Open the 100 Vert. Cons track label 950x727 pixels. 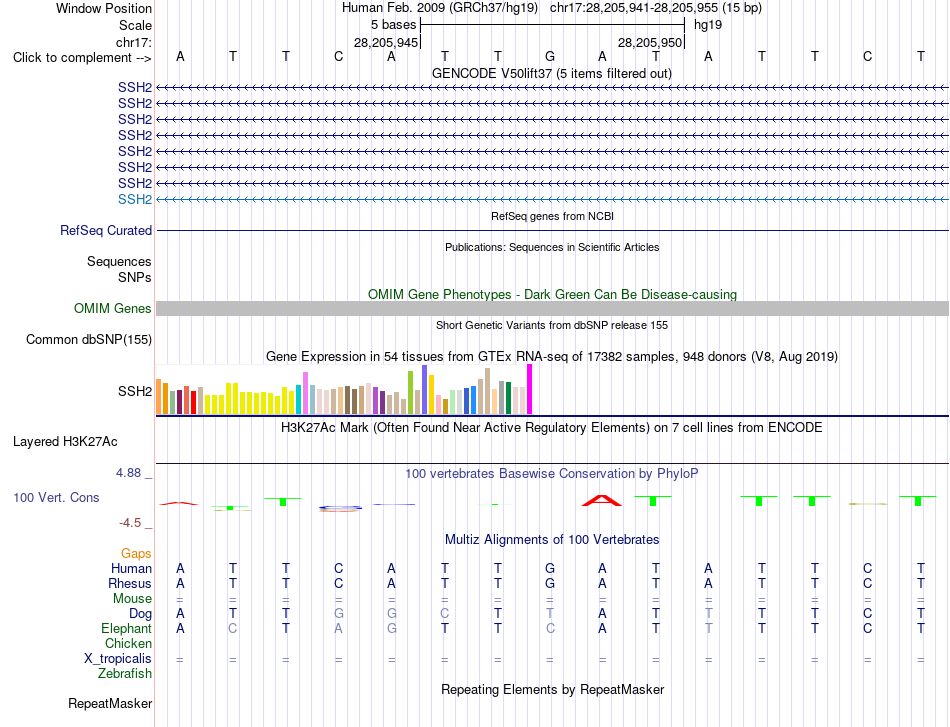pos(56,497)
